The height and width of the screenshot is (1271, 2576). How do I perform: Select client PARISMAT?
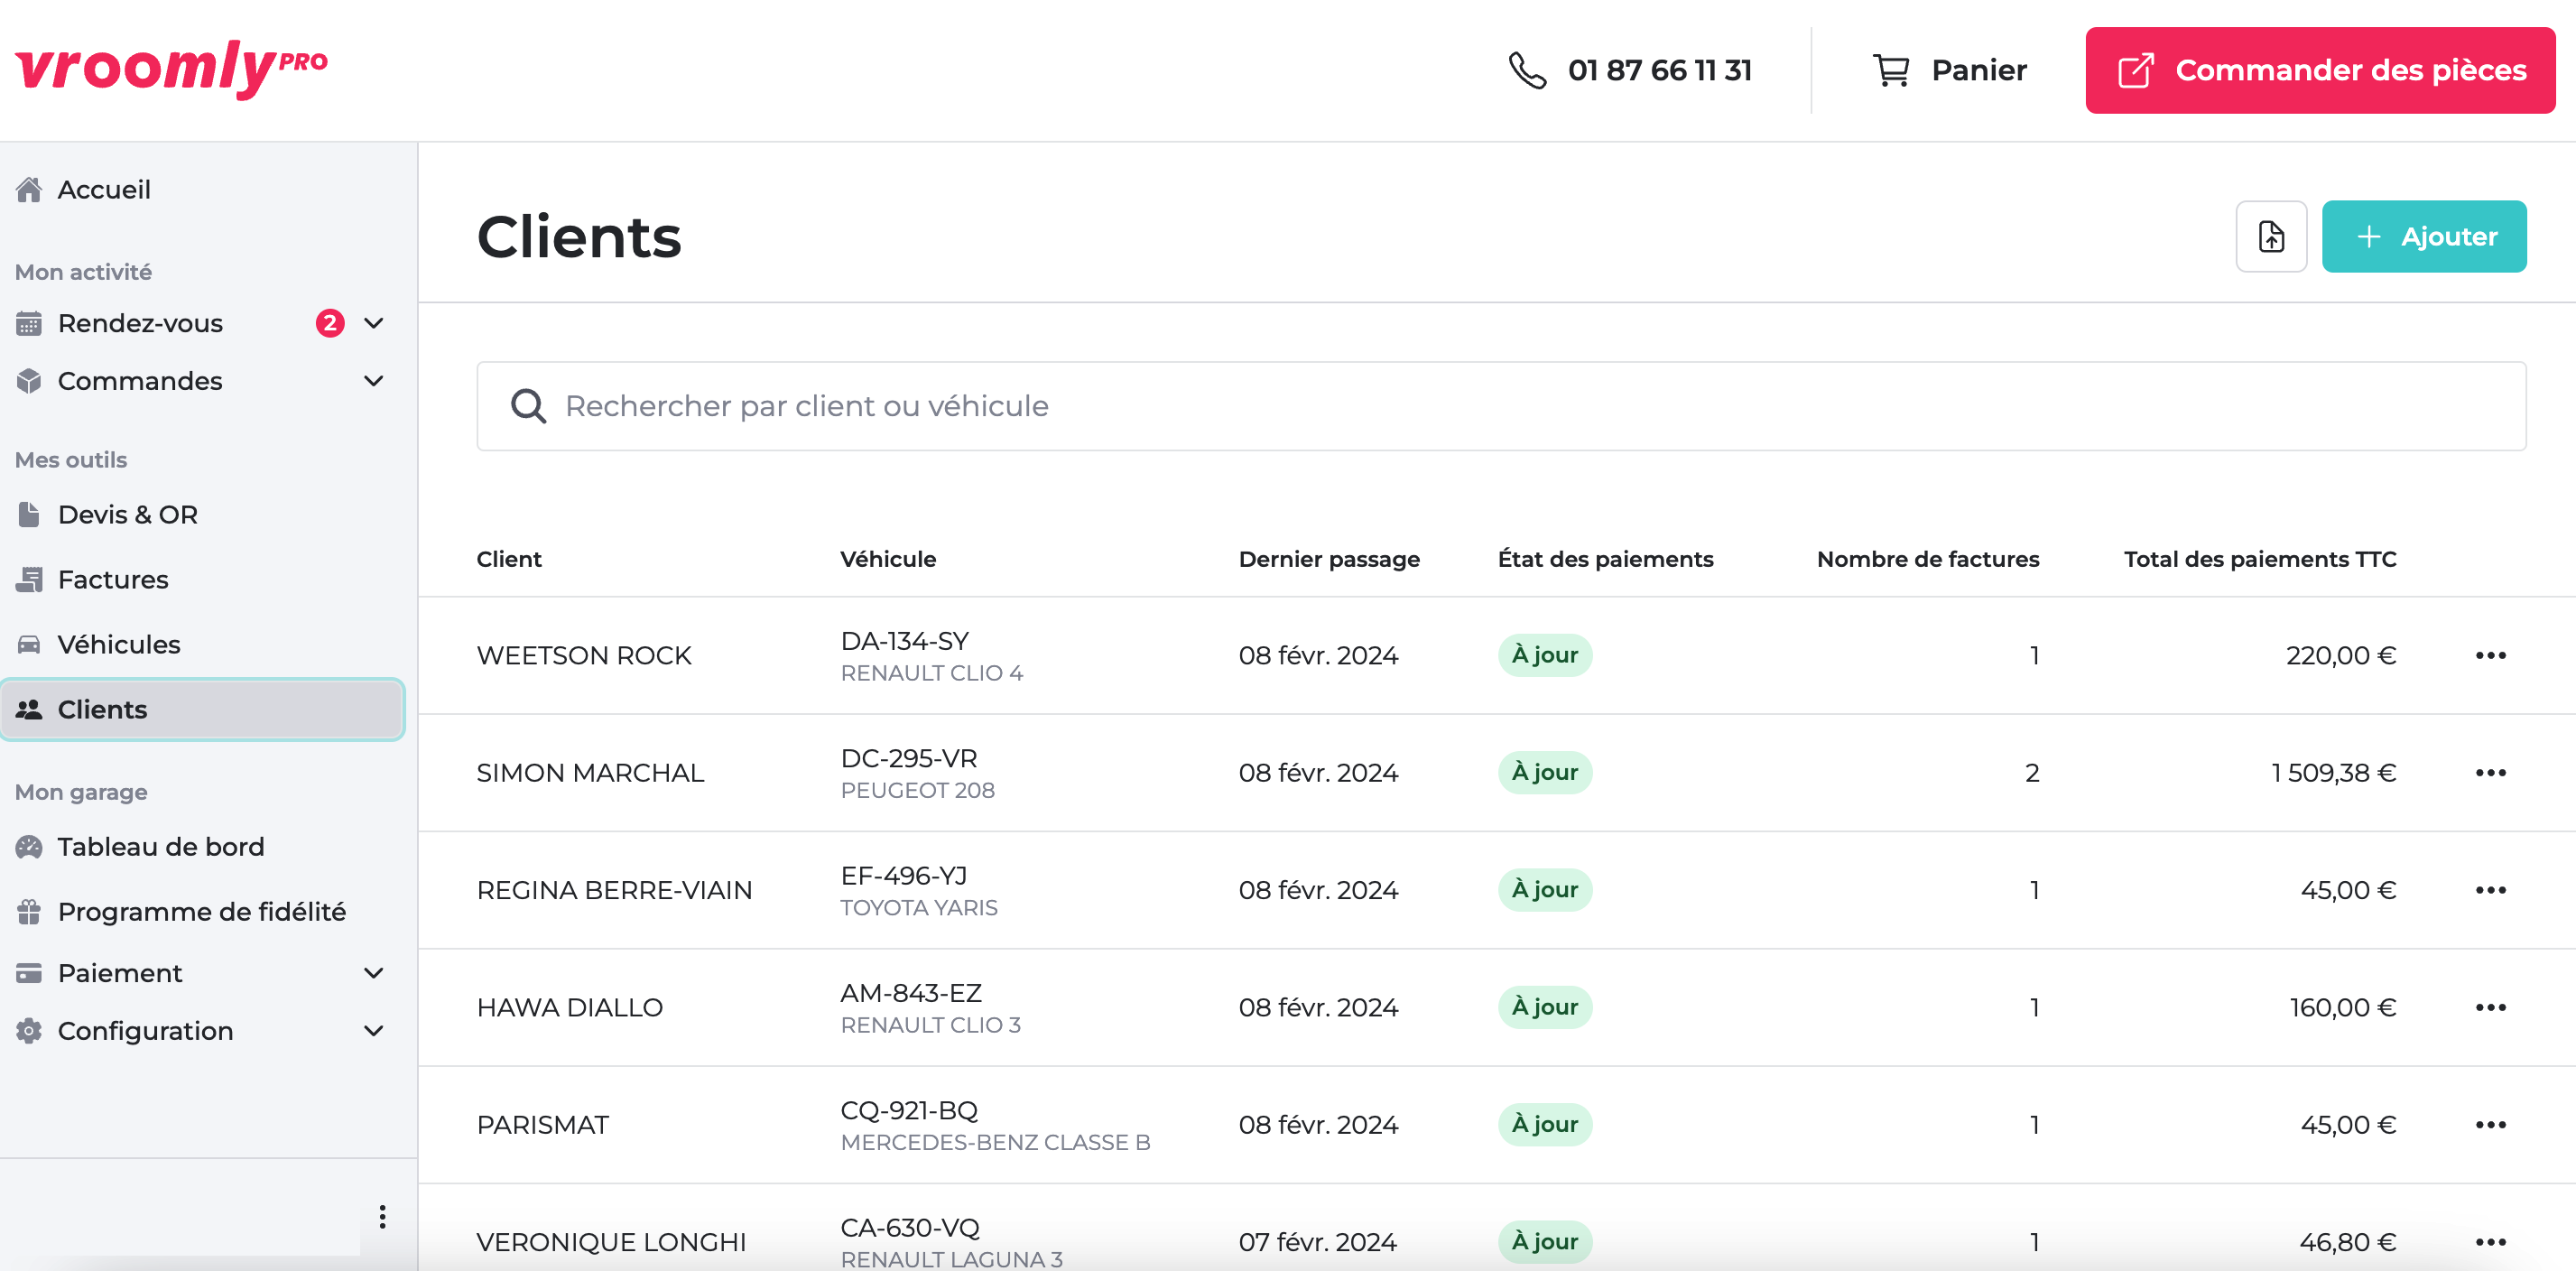[x=543, y=1125]
